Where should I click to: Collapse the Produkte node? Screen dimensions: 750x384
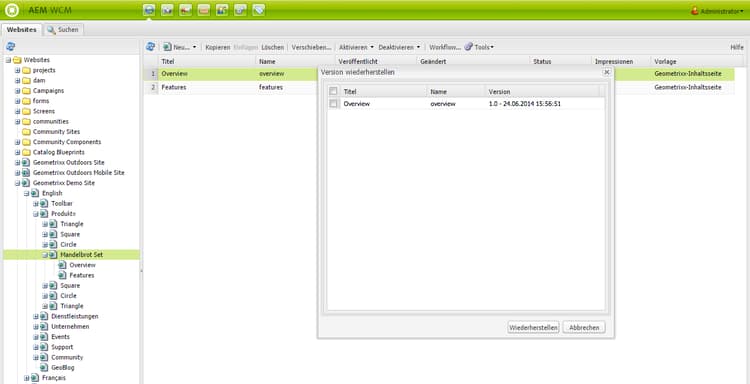point(36,214)
